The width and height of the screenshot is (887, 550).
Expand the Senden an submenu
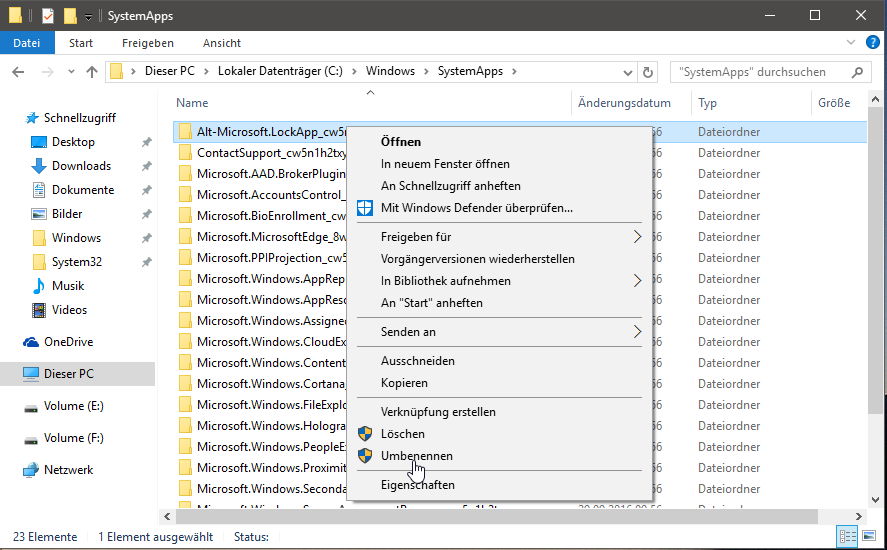(x=637, y=332)
